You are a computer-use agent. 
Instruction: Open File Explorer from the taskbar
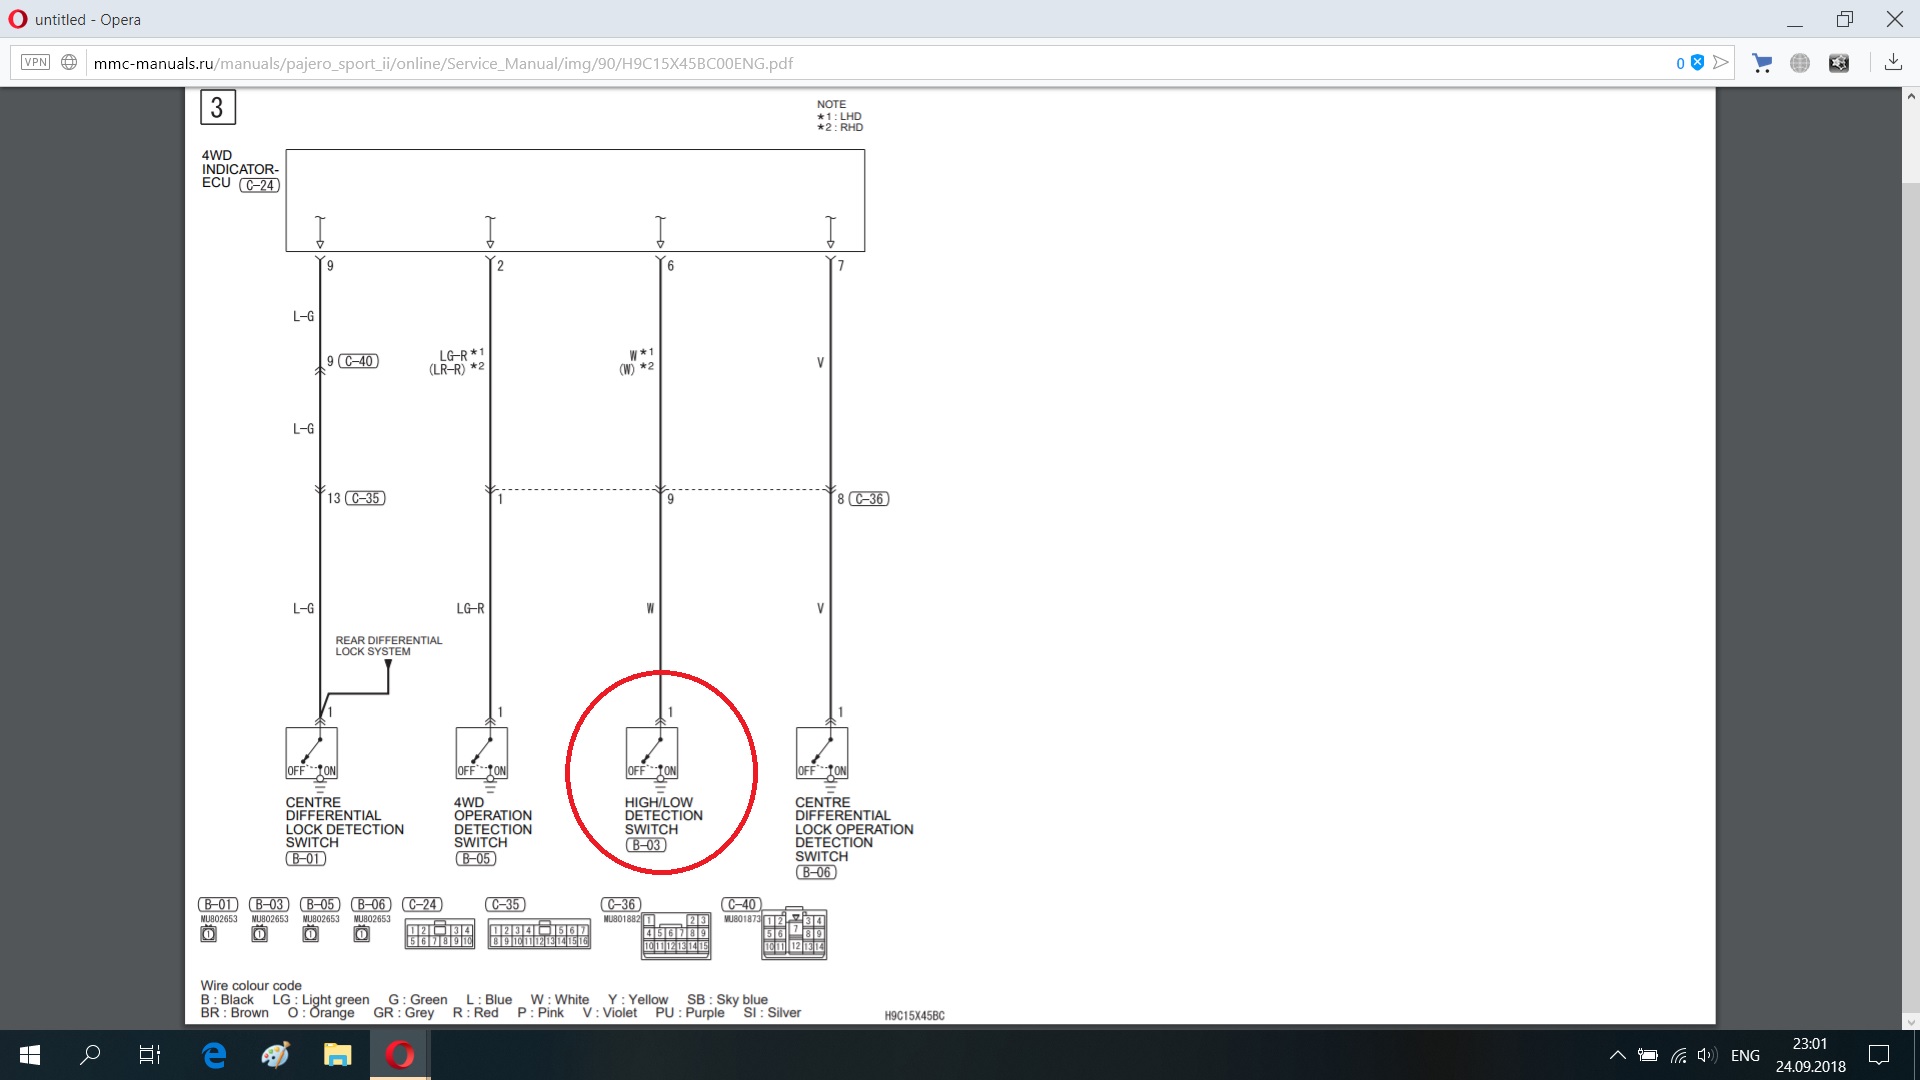[338, 1055]
